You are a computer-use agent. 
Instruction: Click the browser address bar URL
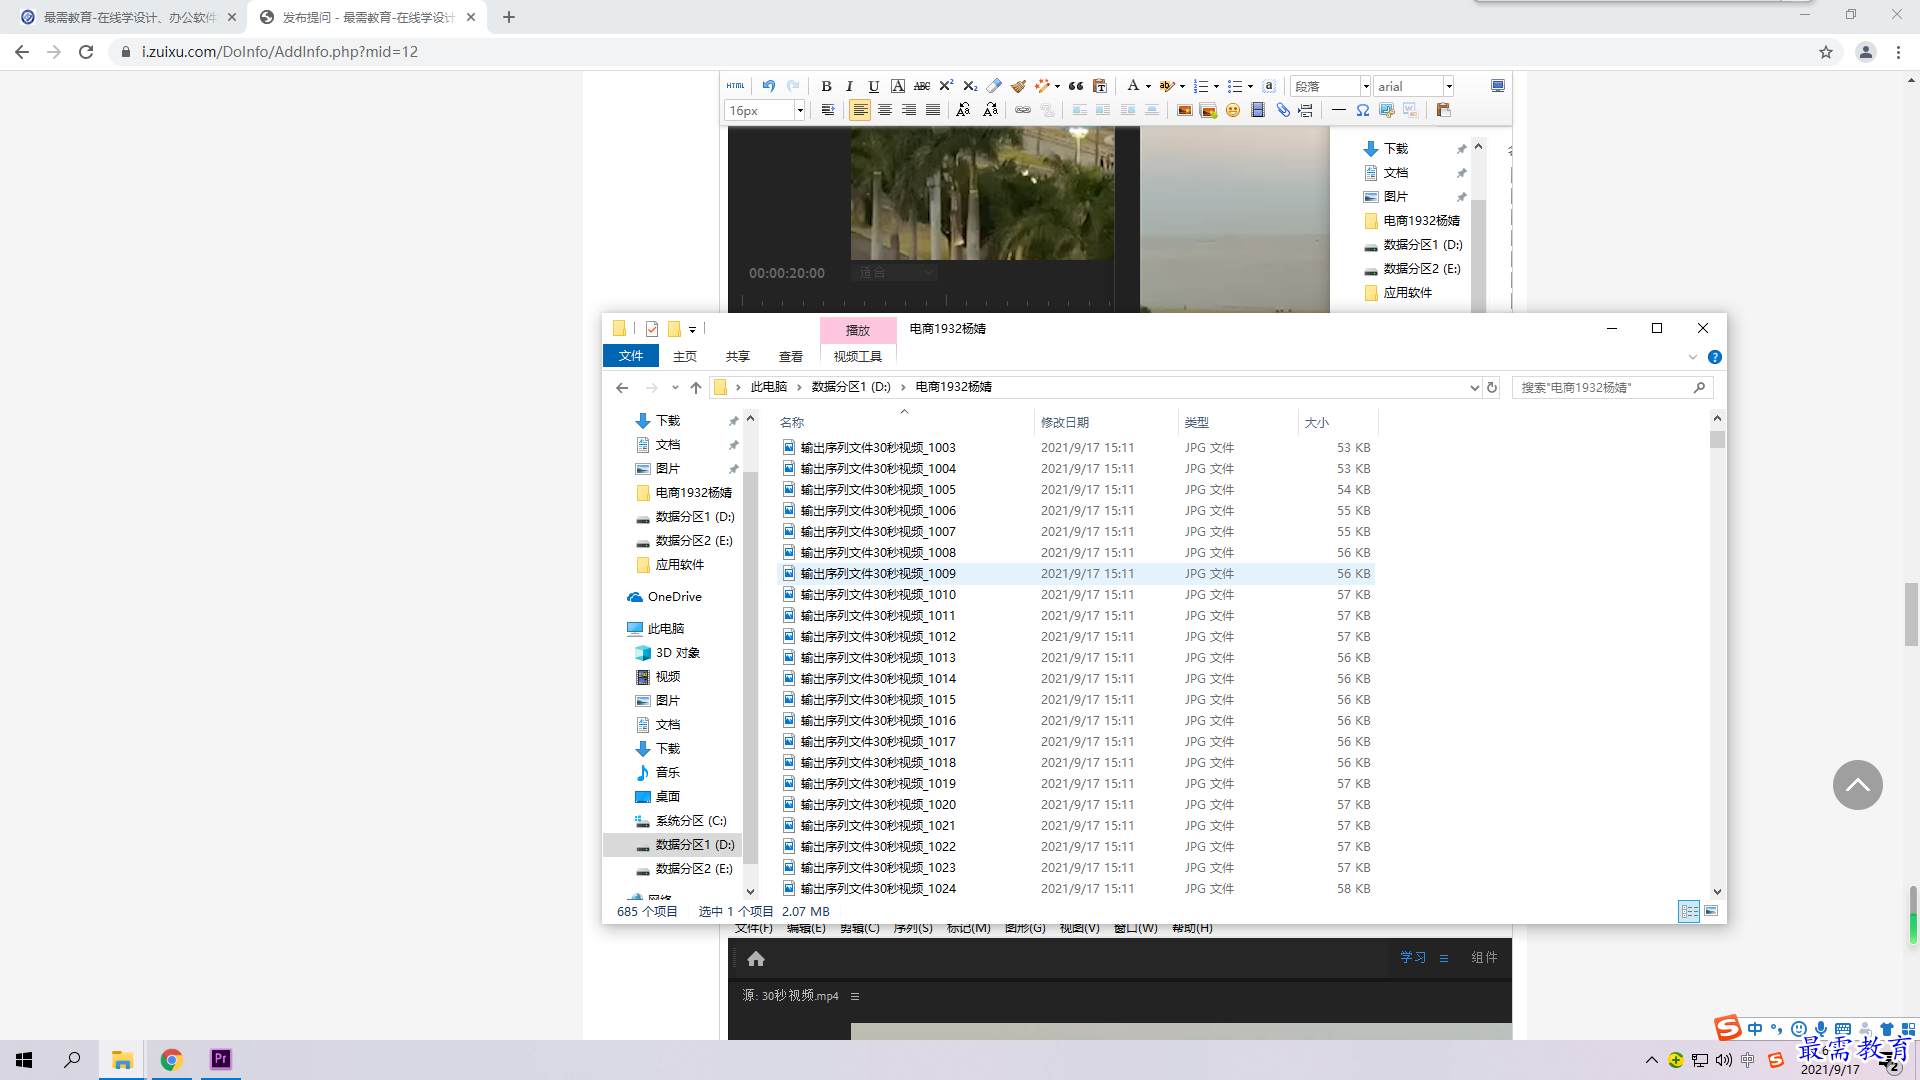click(x=280, y=52)
